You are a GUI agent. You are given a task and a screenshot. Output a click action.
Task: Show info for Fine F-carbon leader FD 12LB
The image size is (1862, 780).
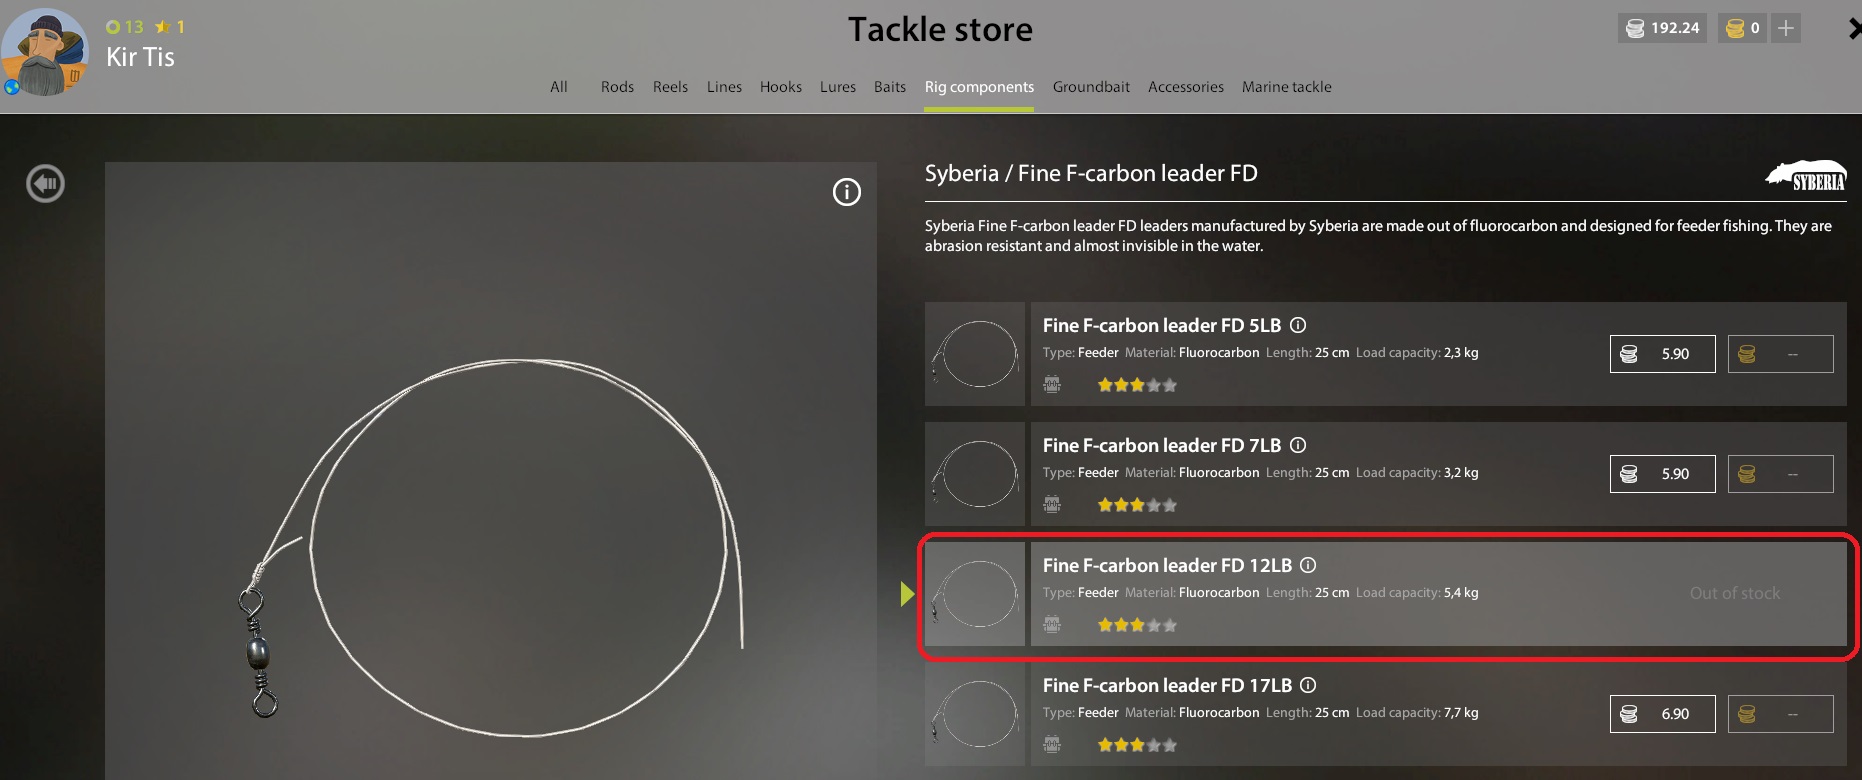[x=1308, y=565]
